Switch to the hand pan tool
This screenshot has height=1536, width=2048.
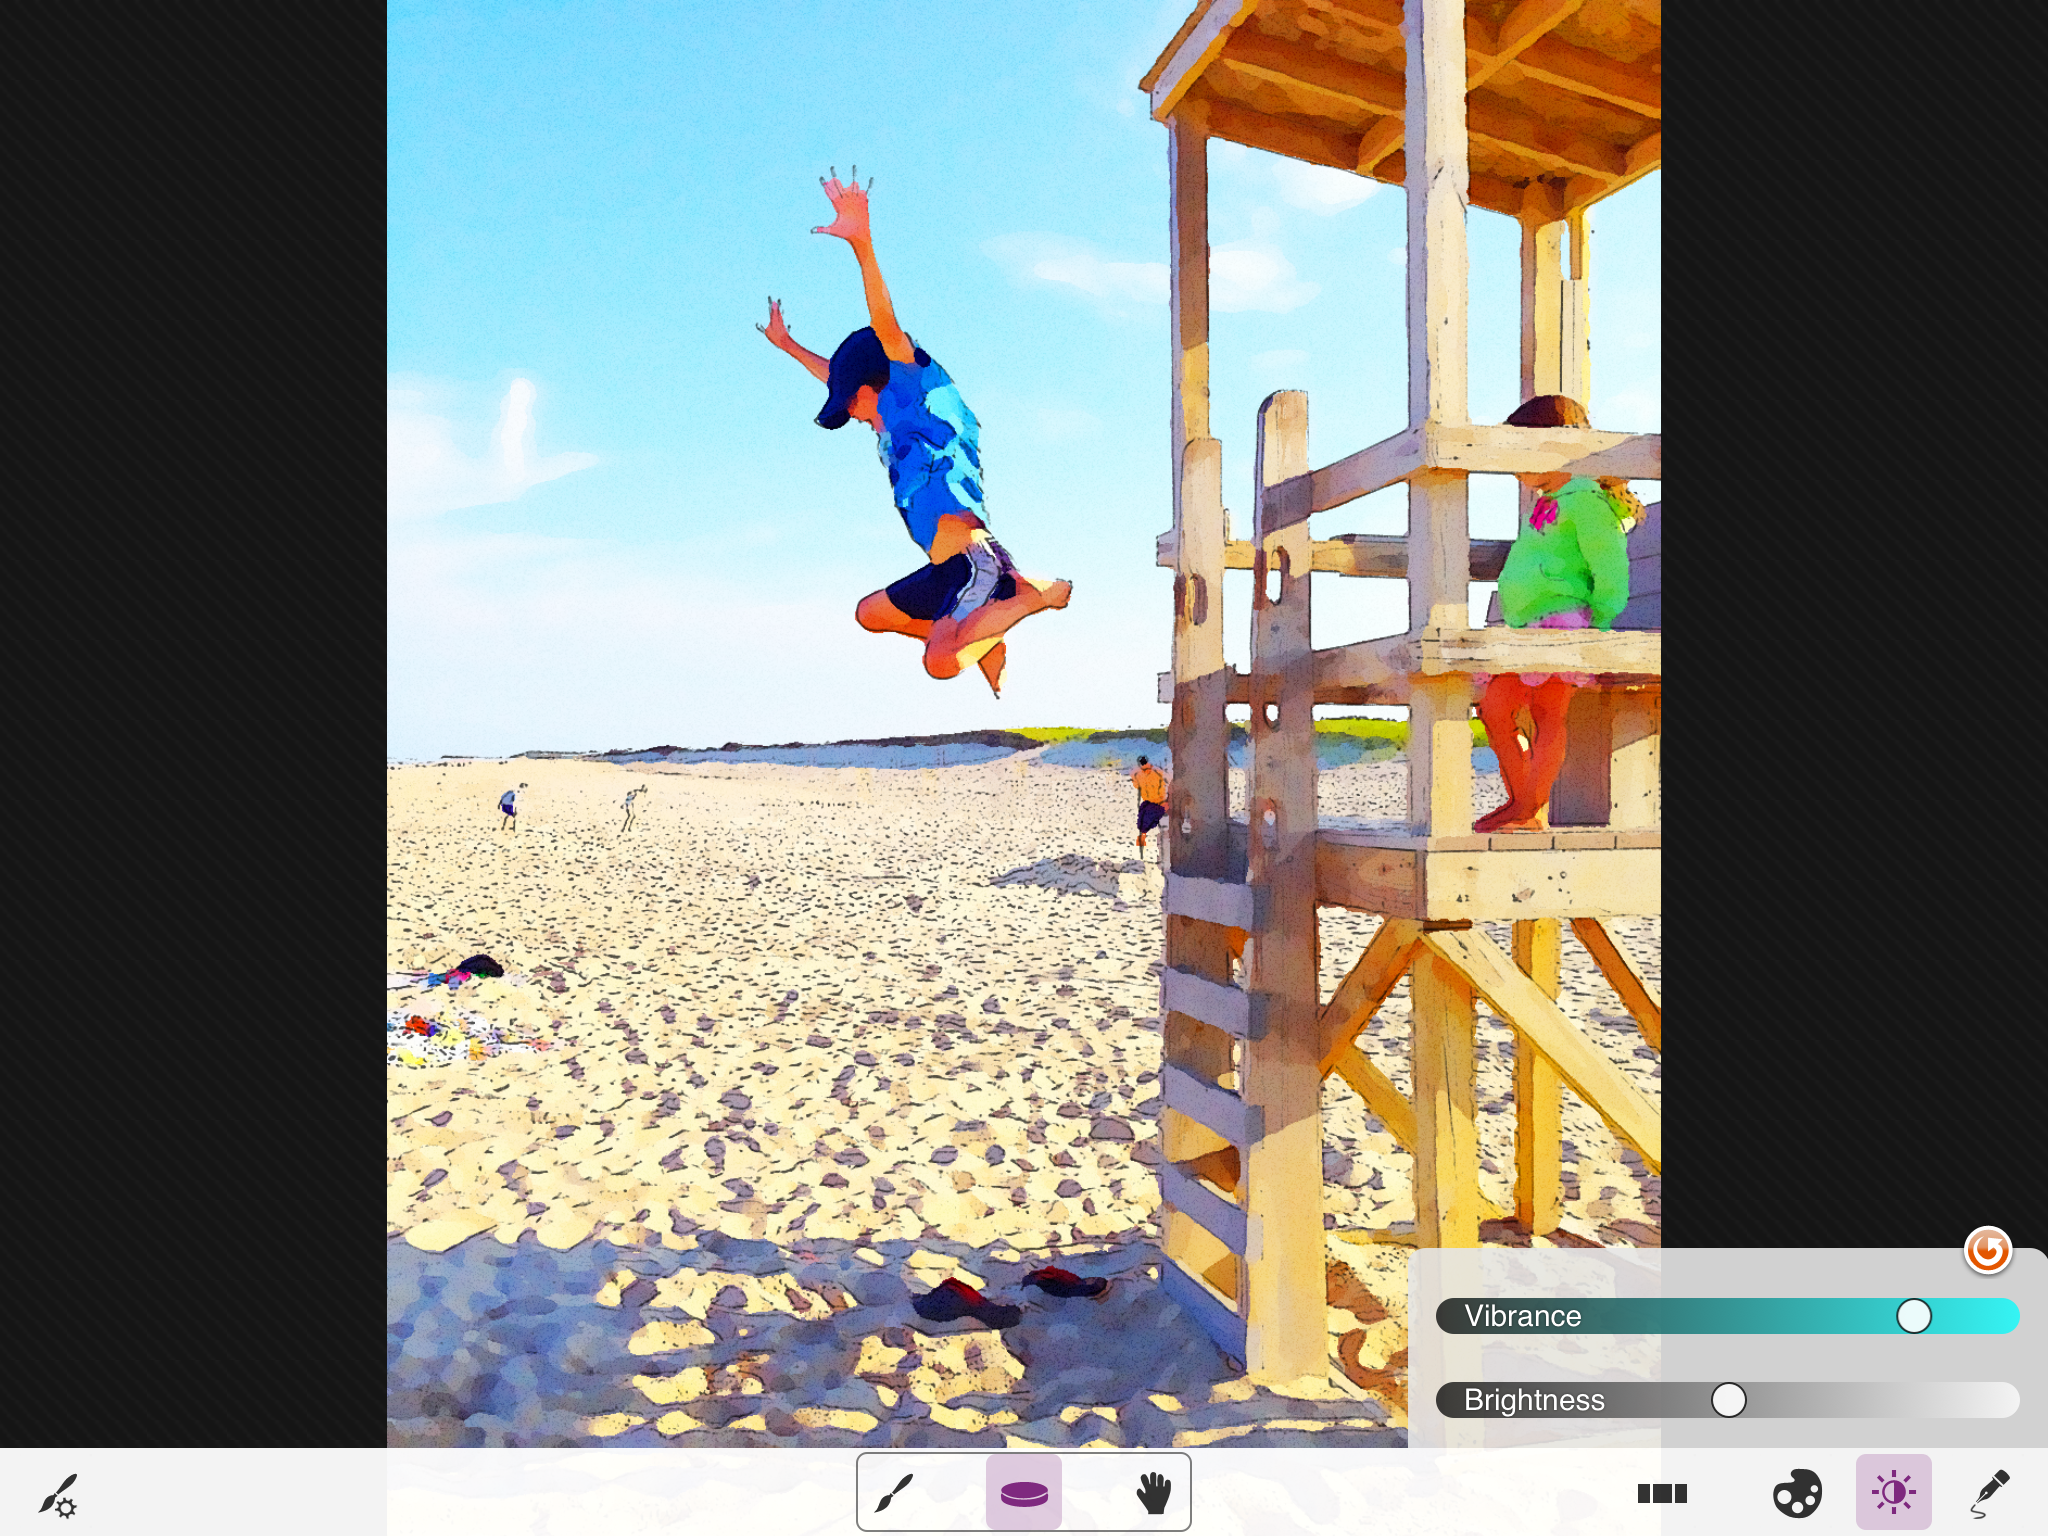(1153, 1493)
